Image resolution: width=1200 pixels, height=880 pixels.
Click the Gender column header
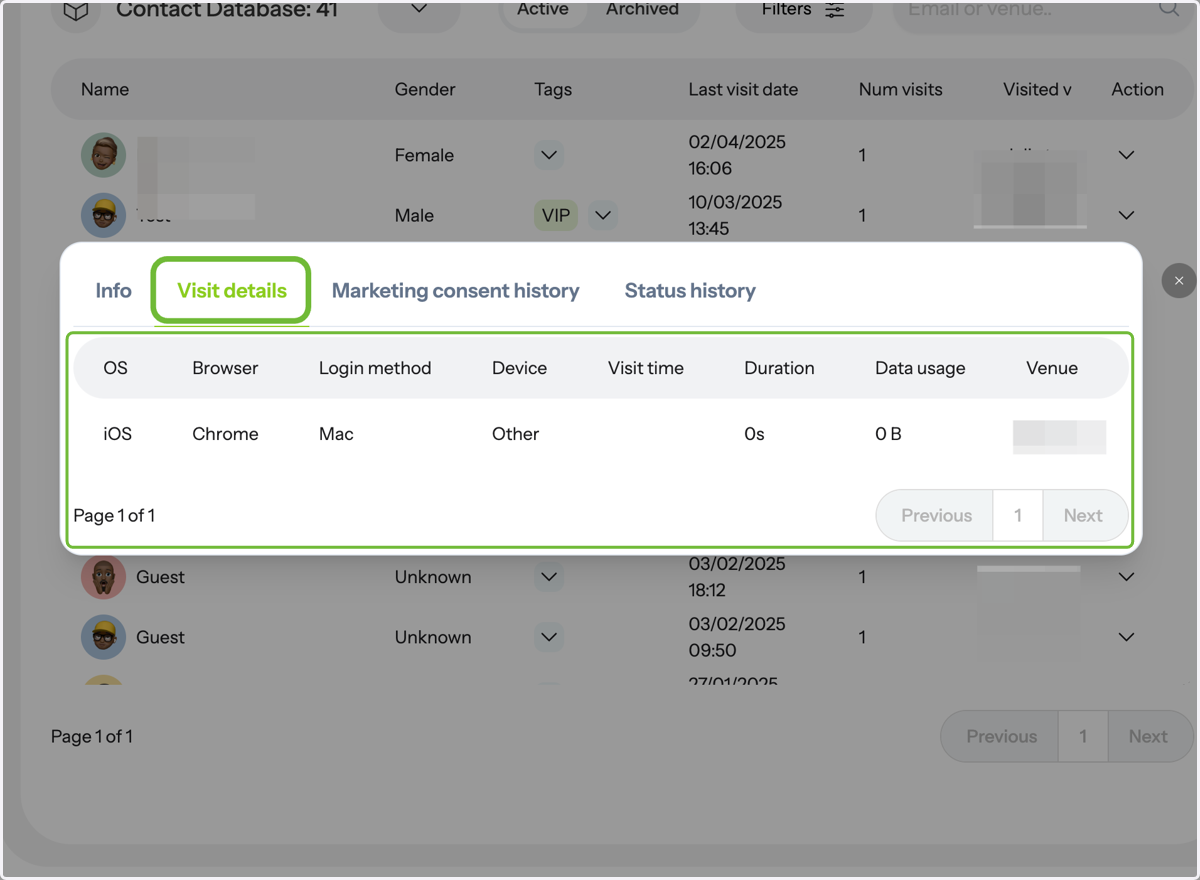[x=425, y=89]
